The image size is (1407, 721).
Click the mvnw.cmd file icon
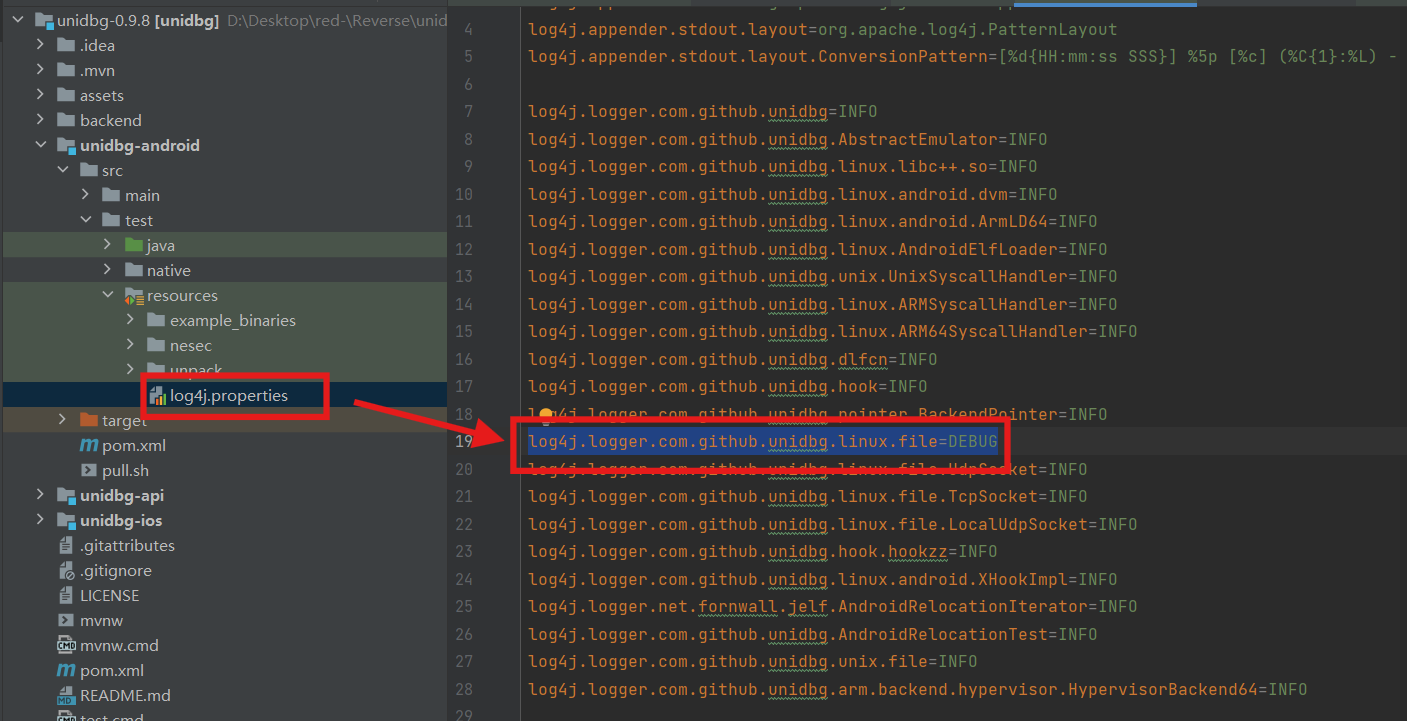67,646
